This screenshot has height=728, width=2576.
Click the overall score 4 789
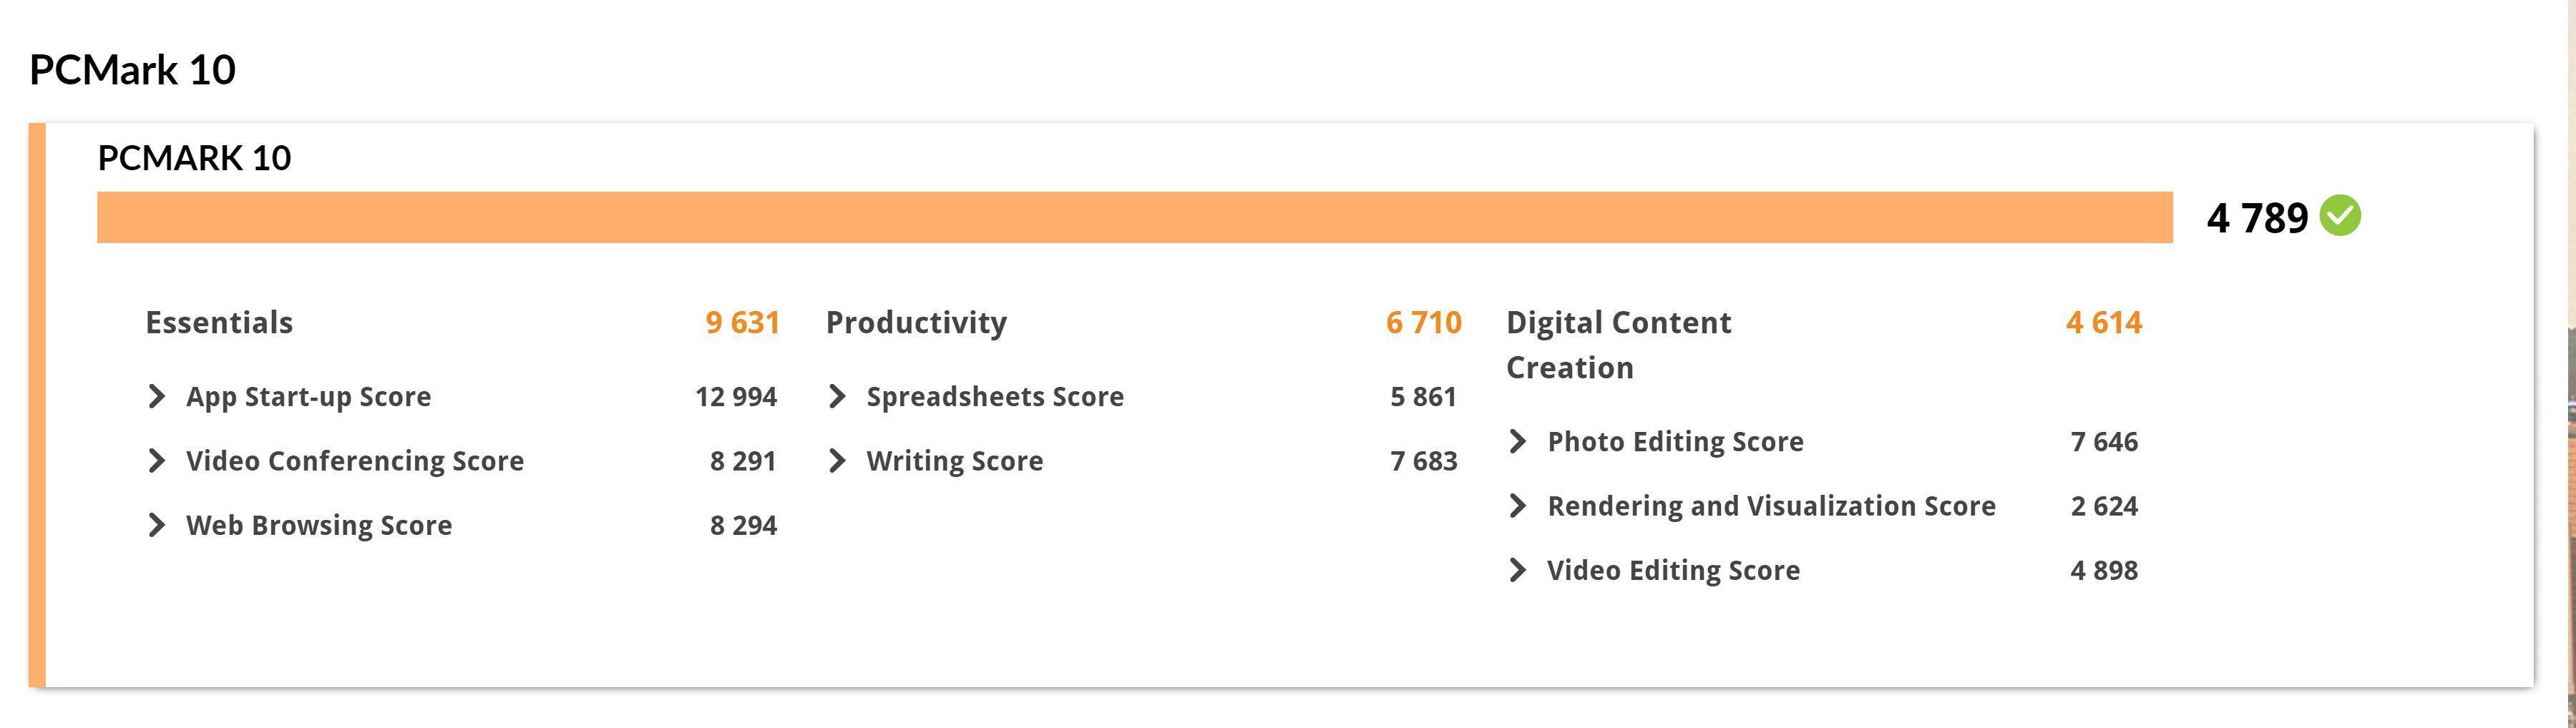point(2257,218)
